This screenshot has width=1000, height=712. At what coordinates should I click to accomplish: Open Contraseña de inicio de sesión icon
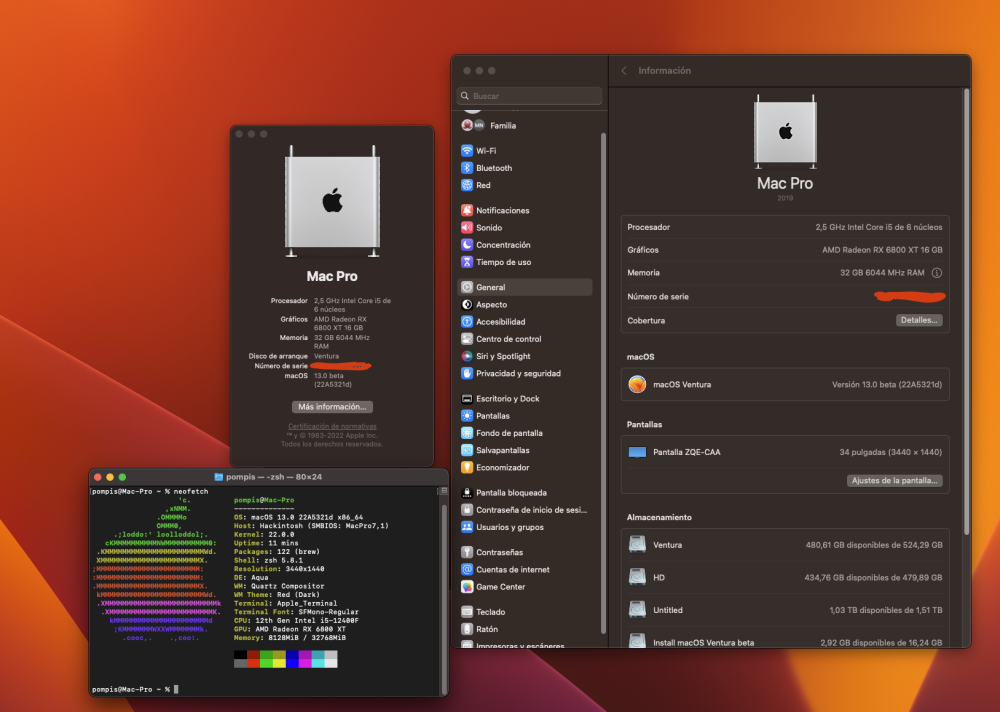pos(467,510)
